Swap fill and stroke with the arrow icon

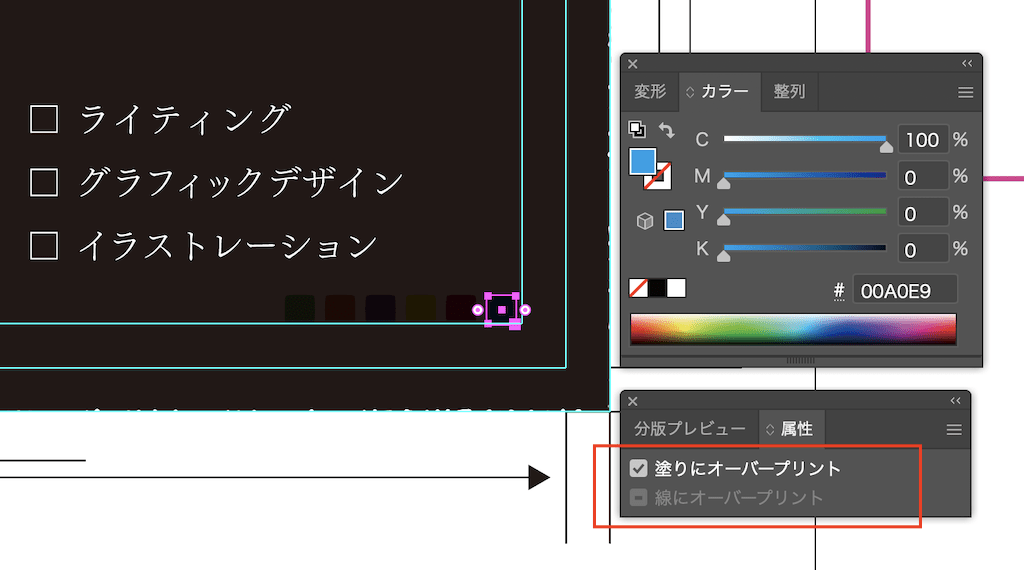click(x=667, y=130)
